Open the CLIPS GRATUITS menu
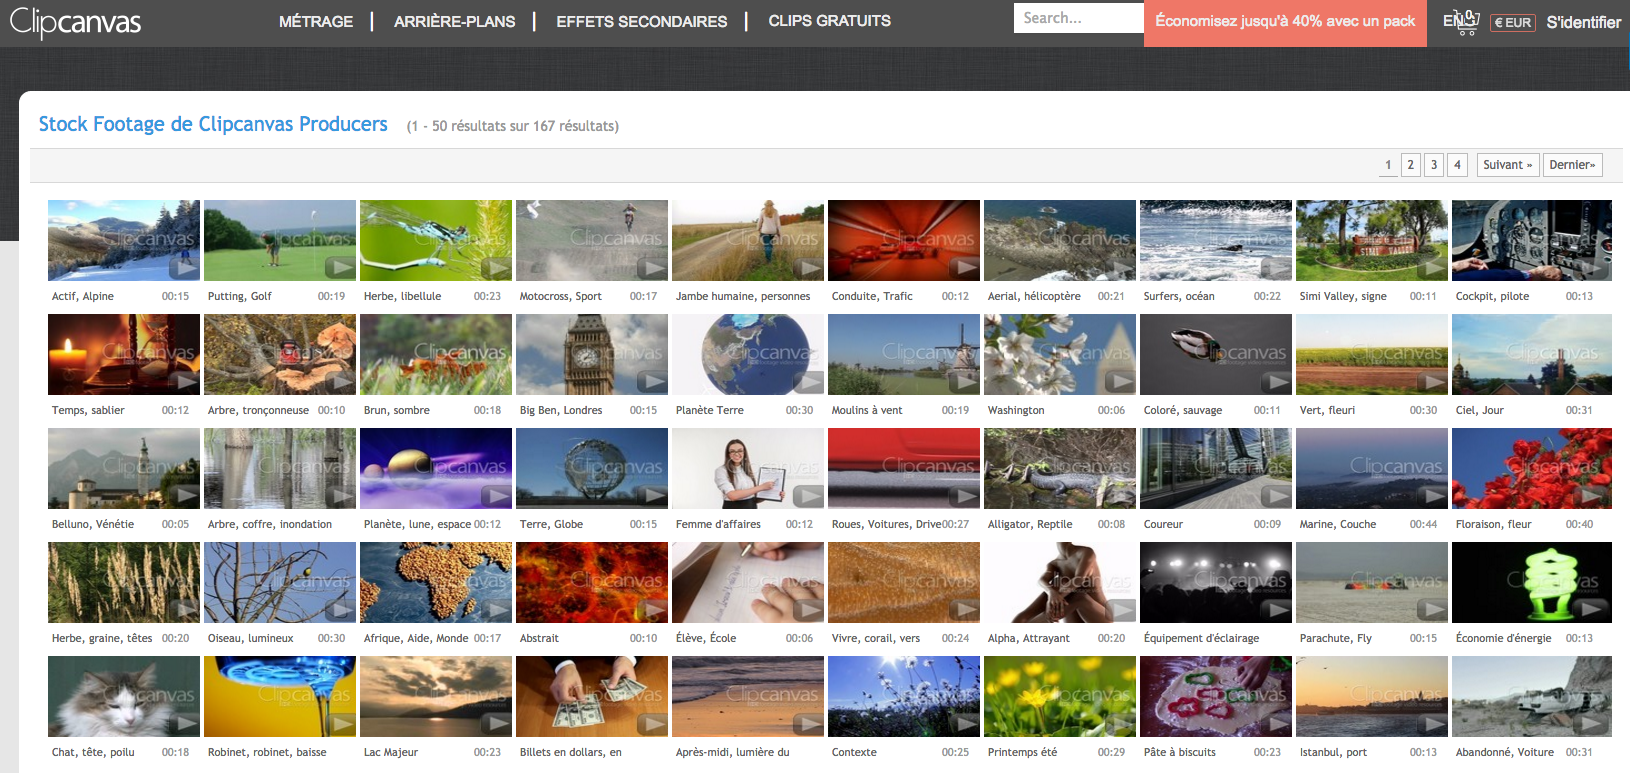This screenshot has width=1630, height=773. point(830,21)
